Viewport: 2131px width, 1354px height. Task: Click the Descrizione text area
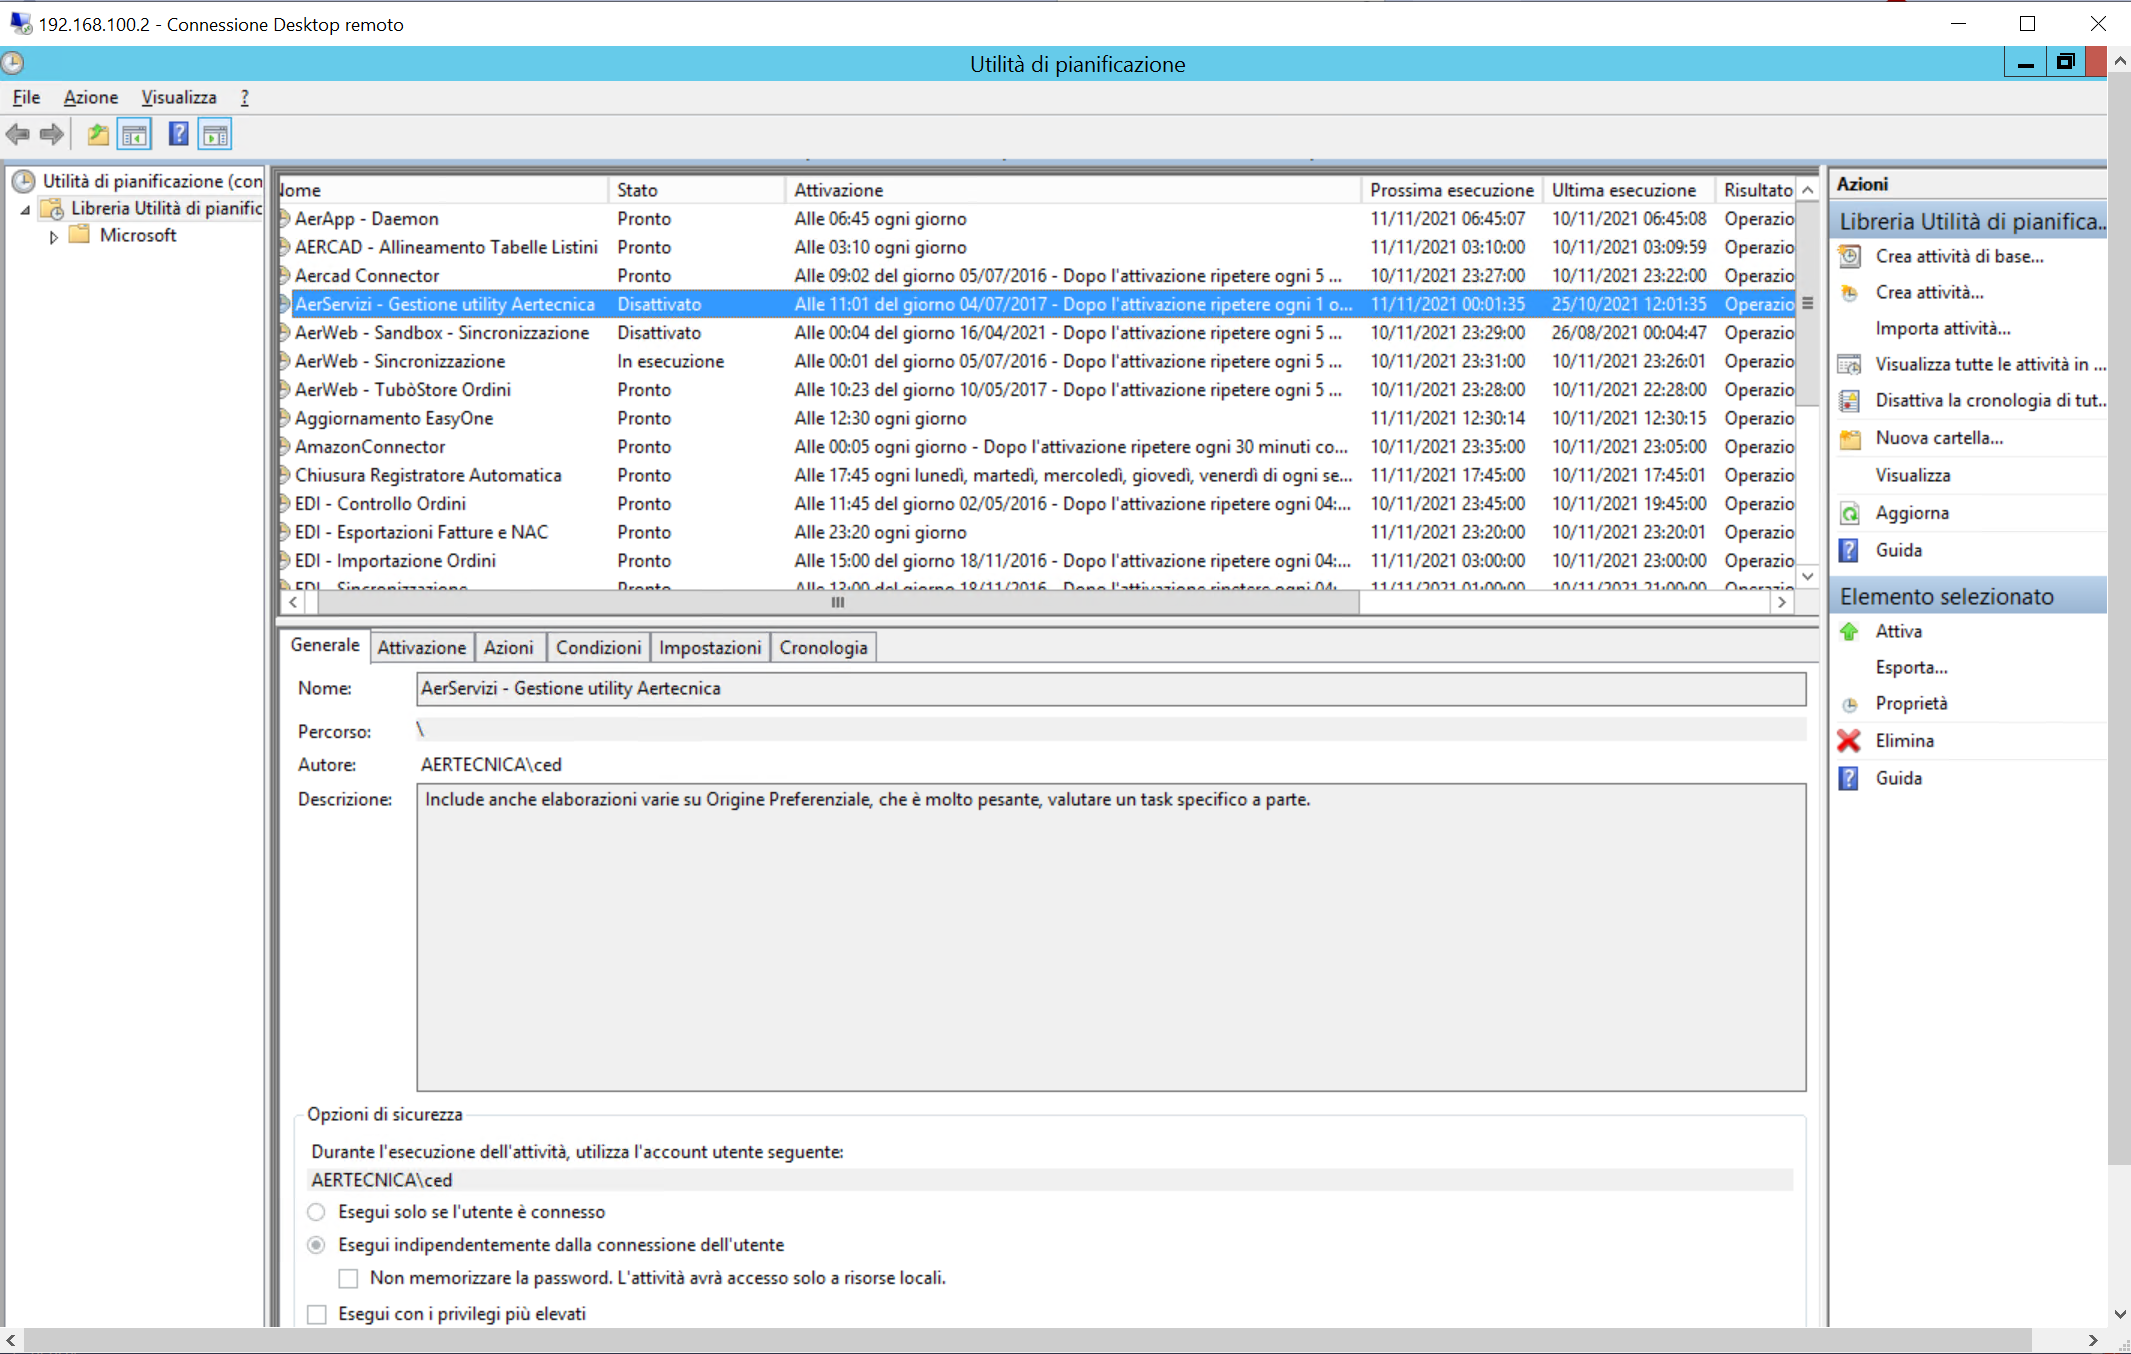coord(1111,937)
